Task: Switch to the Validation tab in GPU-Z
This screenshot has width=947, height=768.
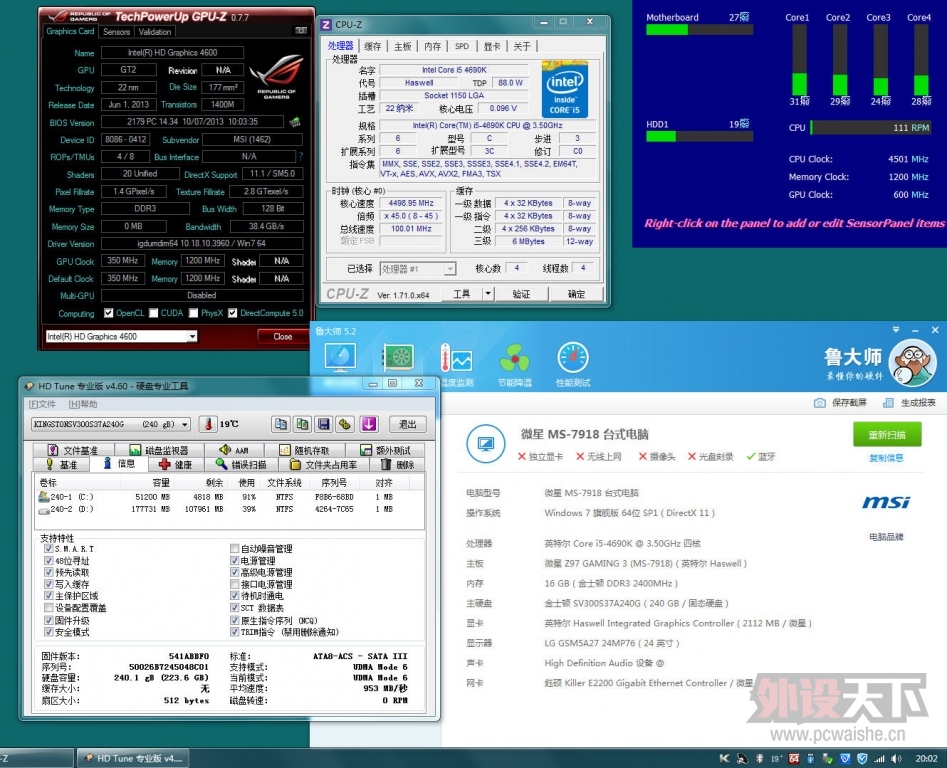Action: tap(155, 32)
